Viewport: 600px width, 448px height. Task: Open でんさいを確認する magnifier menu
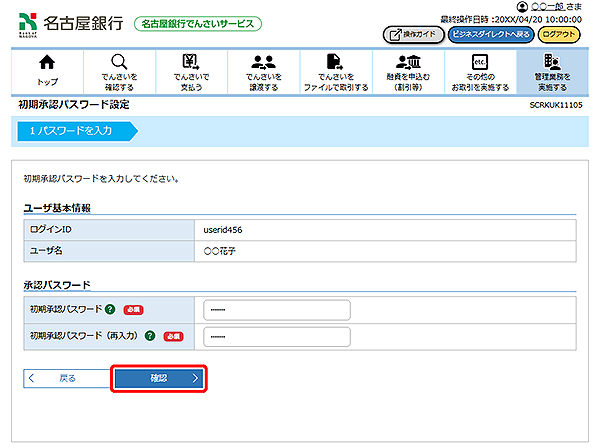pyautogui.click(x=119, y=70)
